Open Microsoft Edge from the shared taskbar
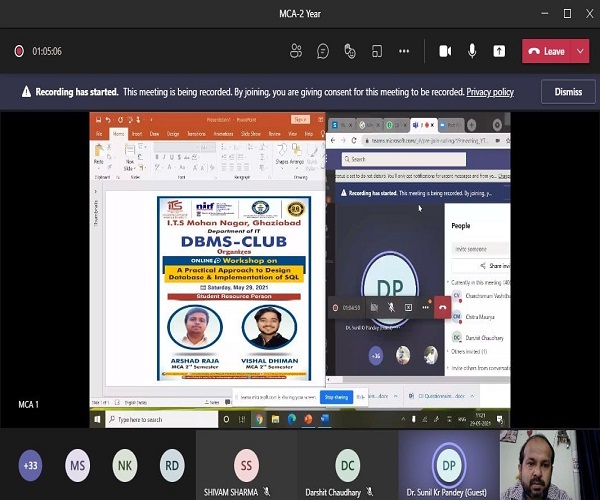Screen dimensions: 600x500 click(292, 419)
